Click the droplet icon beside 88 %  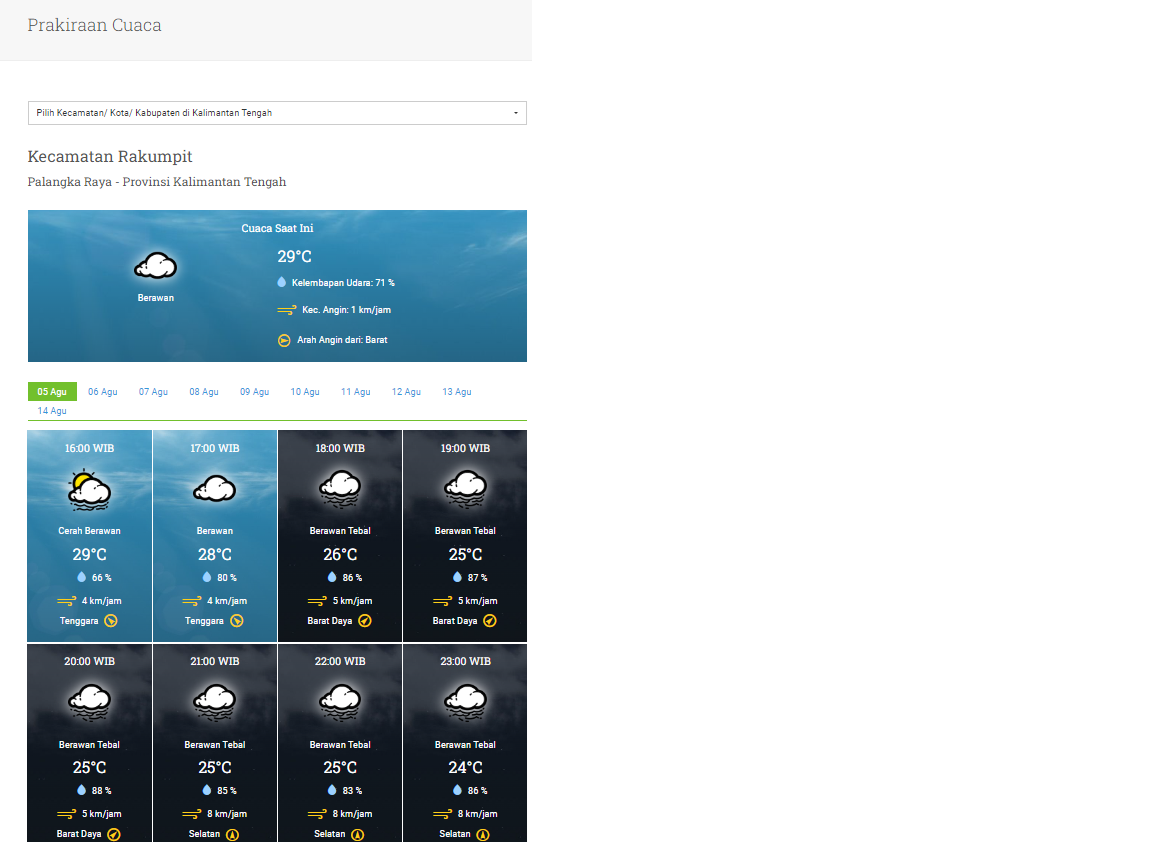(82, 791)
